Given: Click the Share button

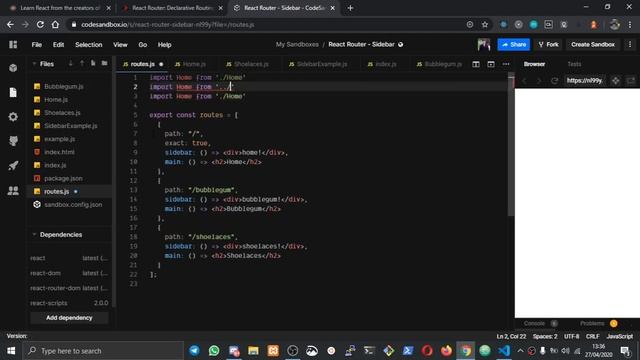Looking at the screenshot, I should 513,44.
